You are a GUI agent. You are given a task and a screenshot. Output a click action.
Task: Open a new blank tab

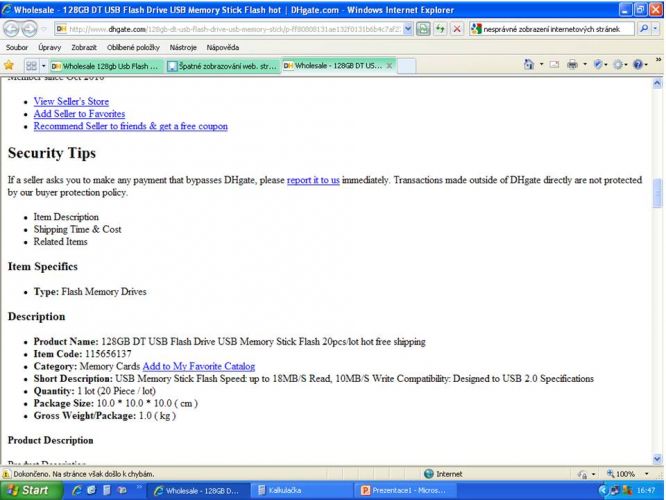click(x=406, y=66)
